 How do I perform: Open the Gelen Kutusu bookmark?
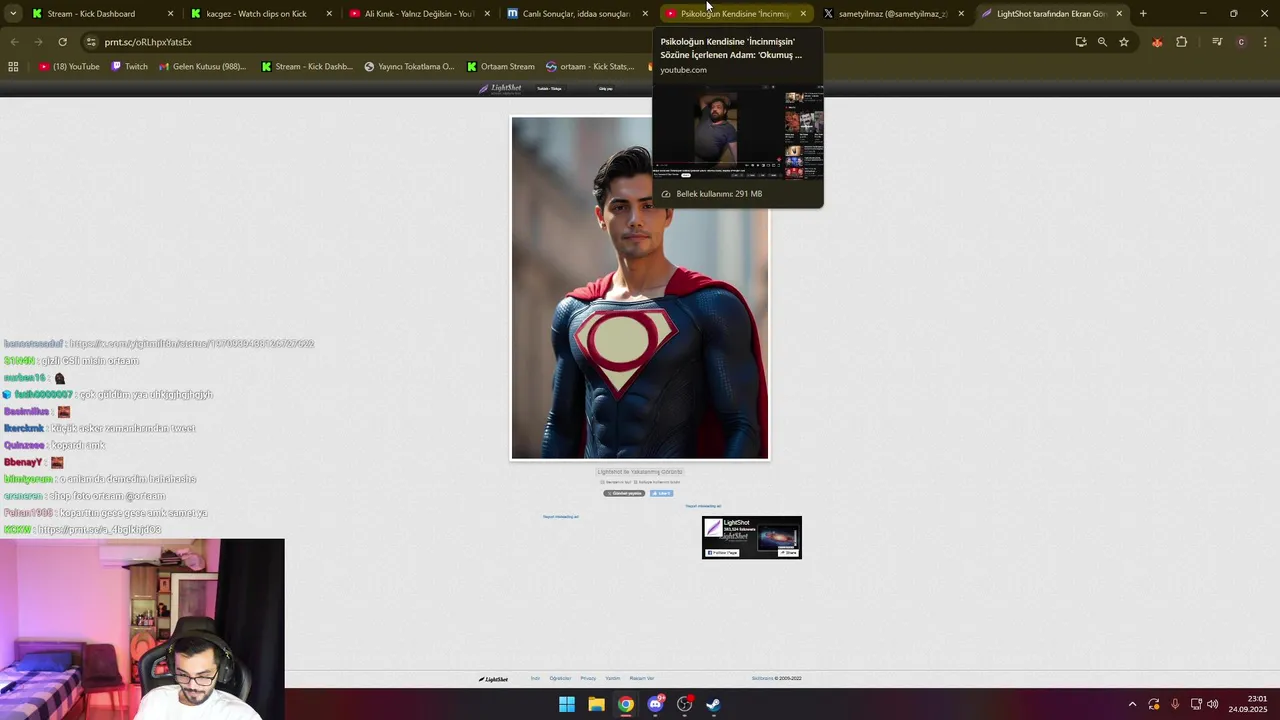pos(201,67)
